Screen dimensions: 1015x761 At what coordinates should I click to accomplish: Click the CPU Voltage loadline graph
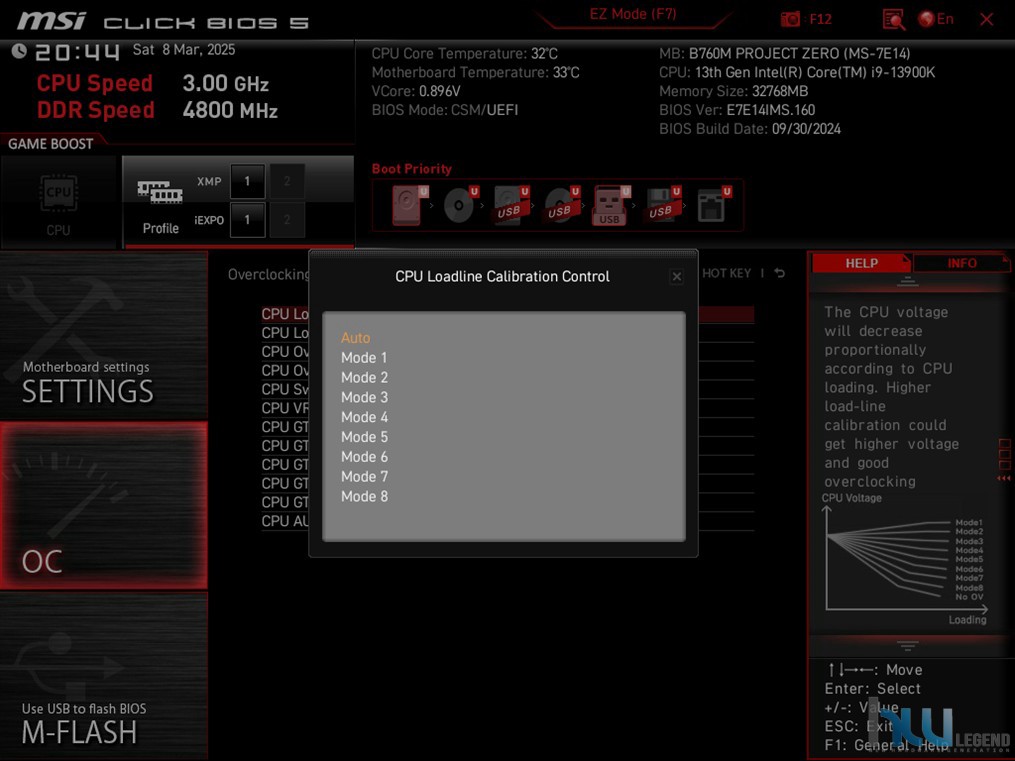pos(905,560)
